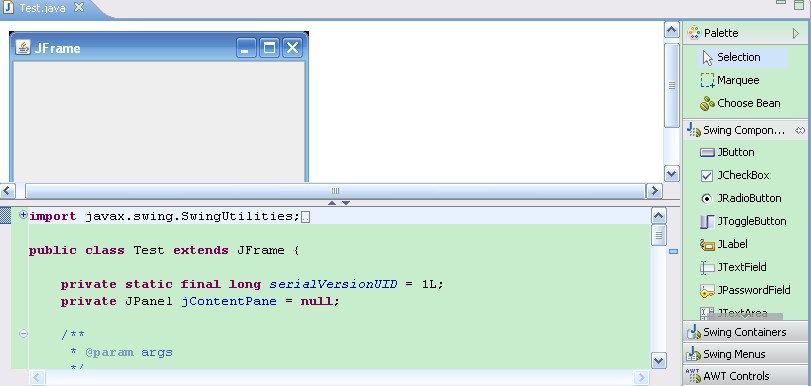Expand the folded import statements
The image size is (811, 386).
[23, 215]
